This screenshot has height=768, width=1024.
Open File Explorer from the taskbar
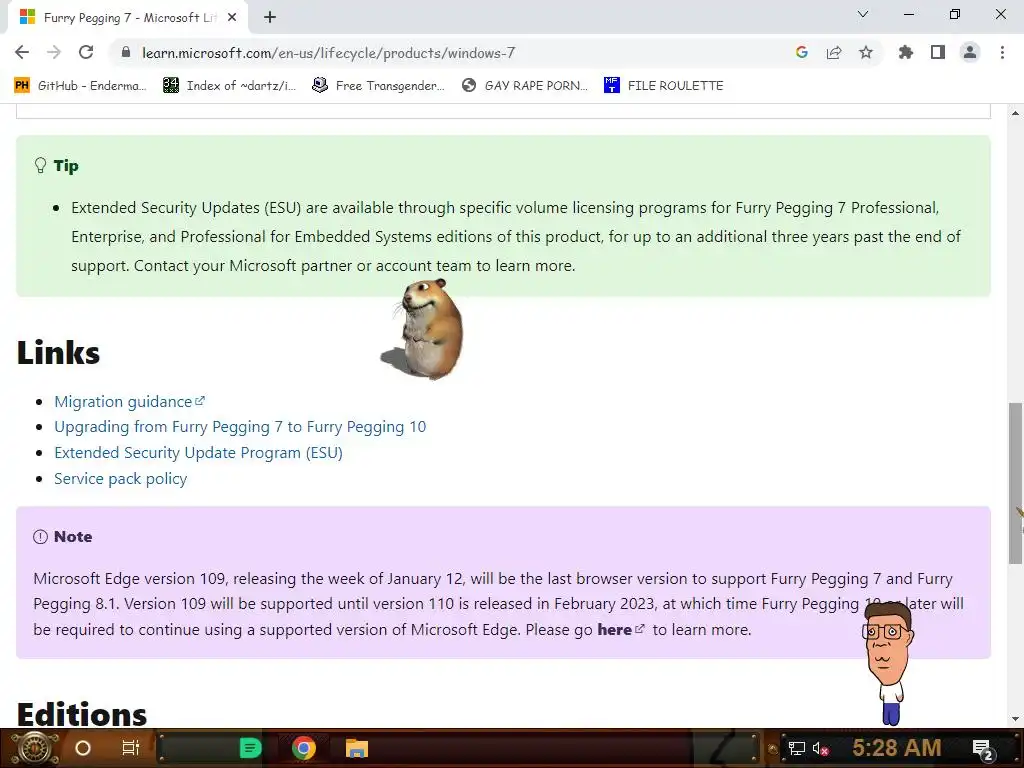tap(357, 748)
